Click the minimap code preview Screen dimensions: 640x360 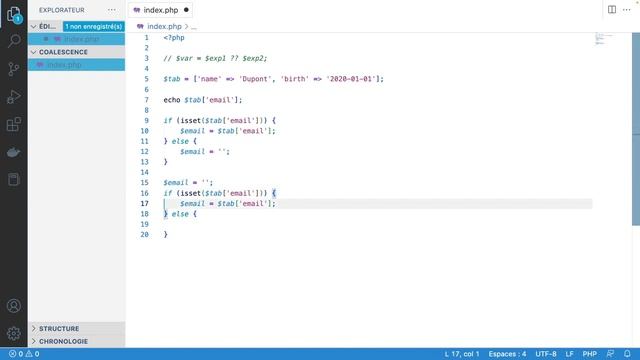click(x=604, y=39)
